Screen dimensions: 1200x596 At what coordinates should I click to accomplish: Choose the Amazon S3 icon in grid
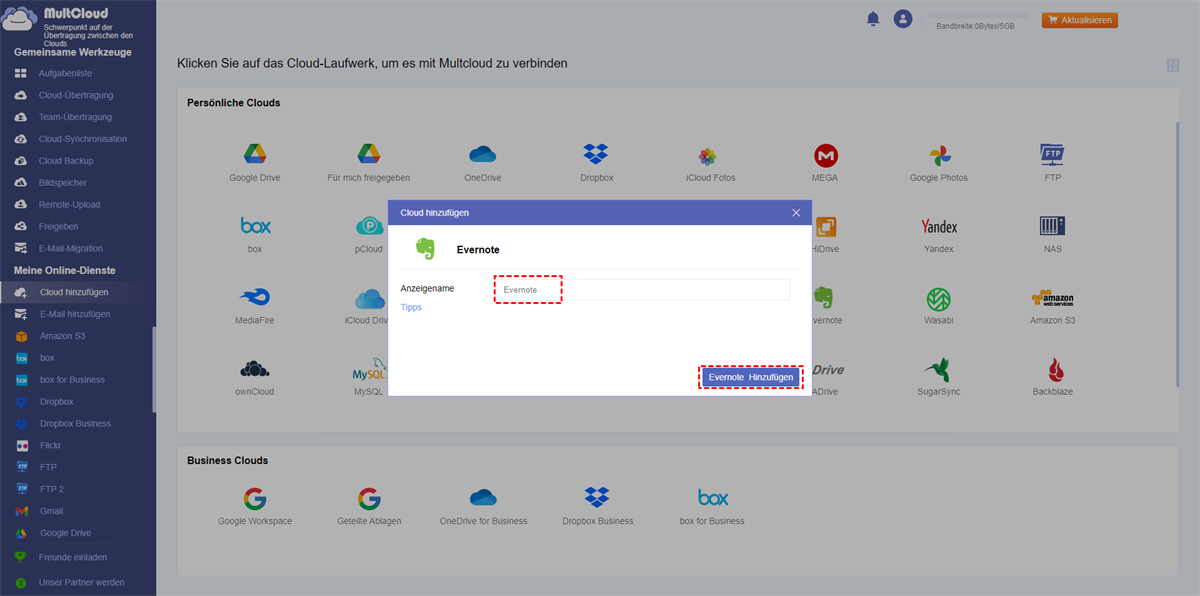[1052, 299]
